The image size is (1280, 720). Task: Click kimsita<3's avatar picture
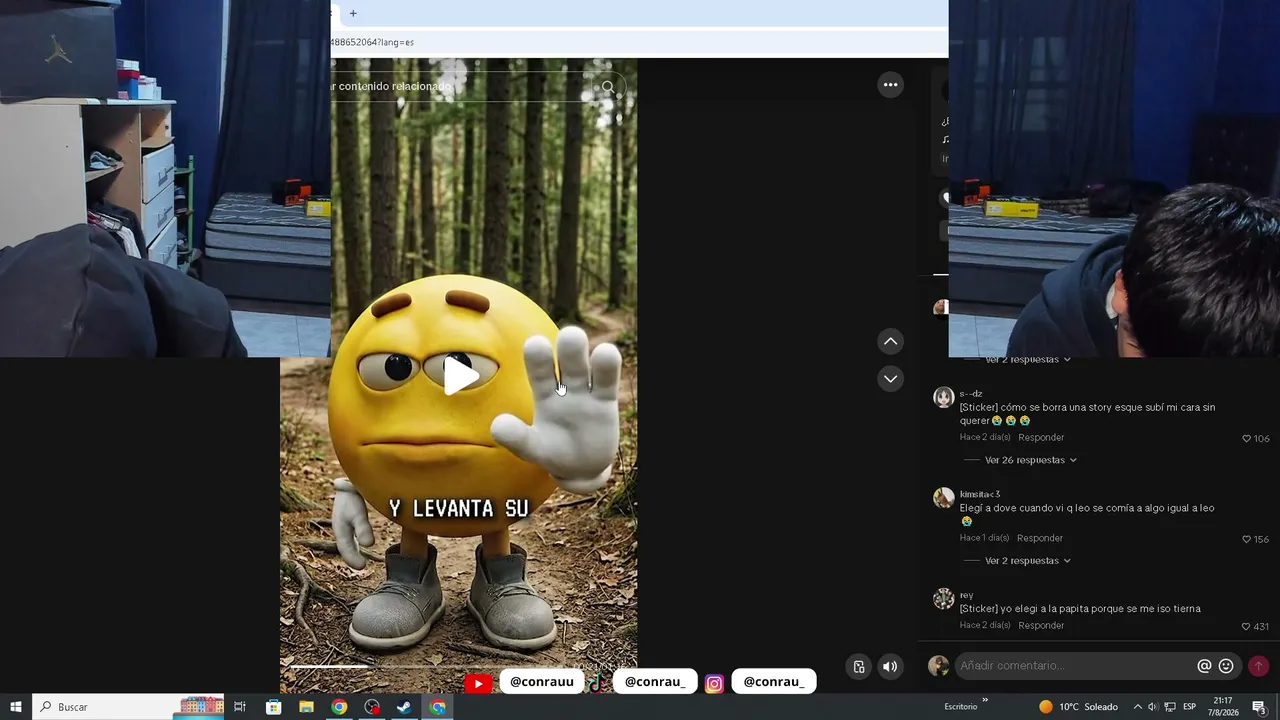pos(943,498)
